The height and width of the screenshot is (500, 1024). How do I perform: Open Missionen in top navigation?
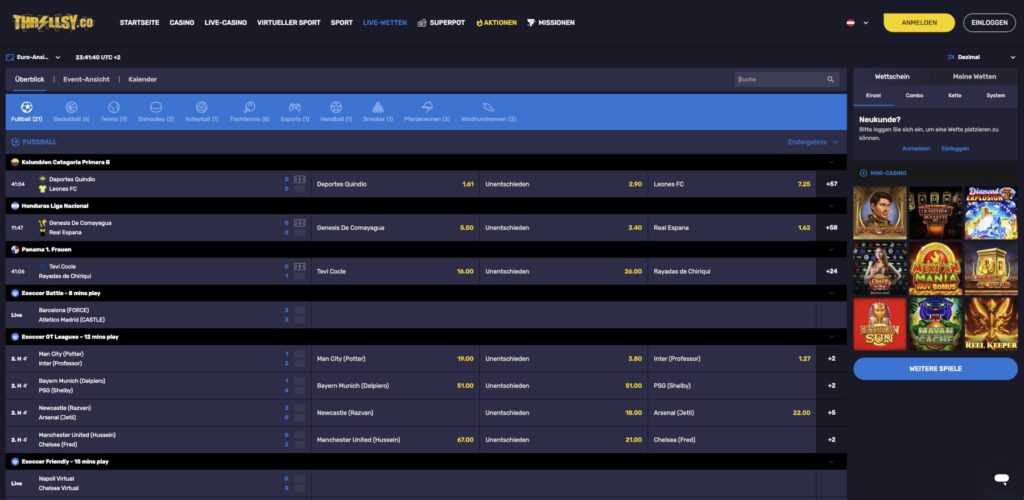coord(551,23)
